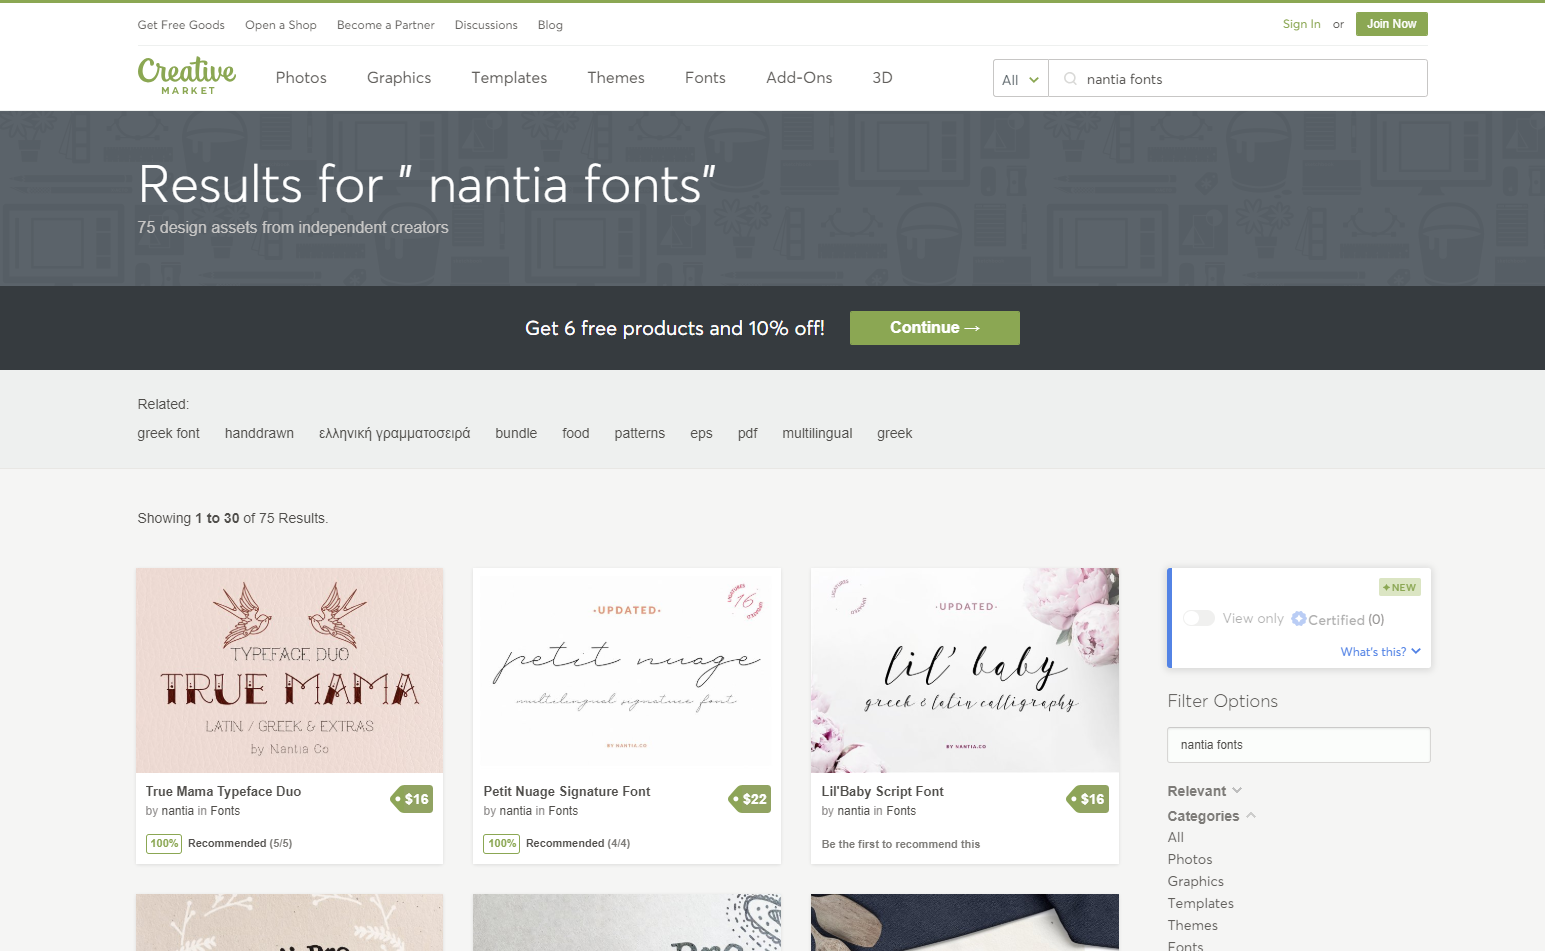Screen dimensions: 1545x951
Task: Click the $16 price tag on Lil'Baby
Action: coord(1088,799)
